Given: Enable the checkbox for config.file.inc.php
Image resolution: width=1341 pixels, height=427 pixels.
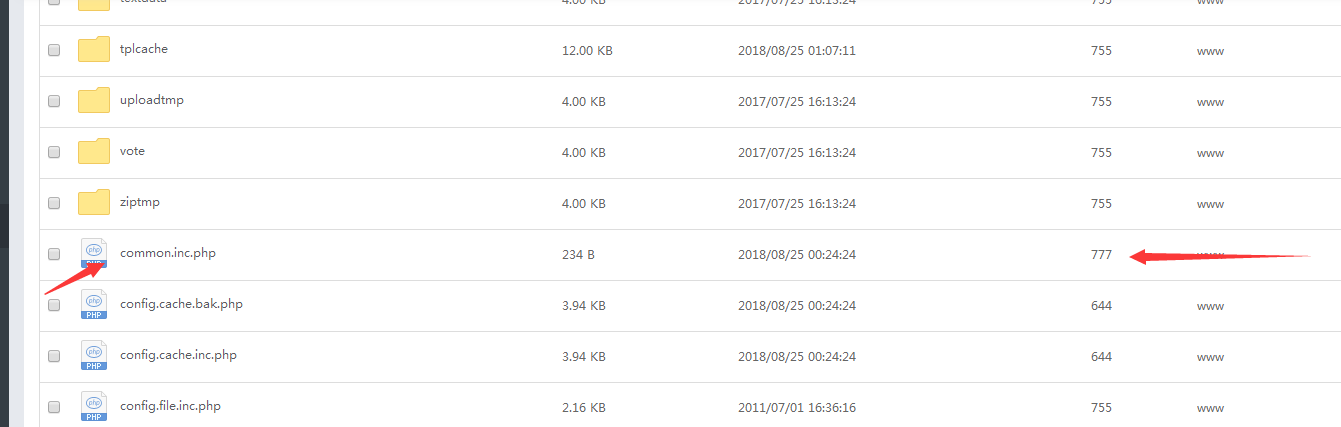Looking at the screenshot, I should (54, 407).
